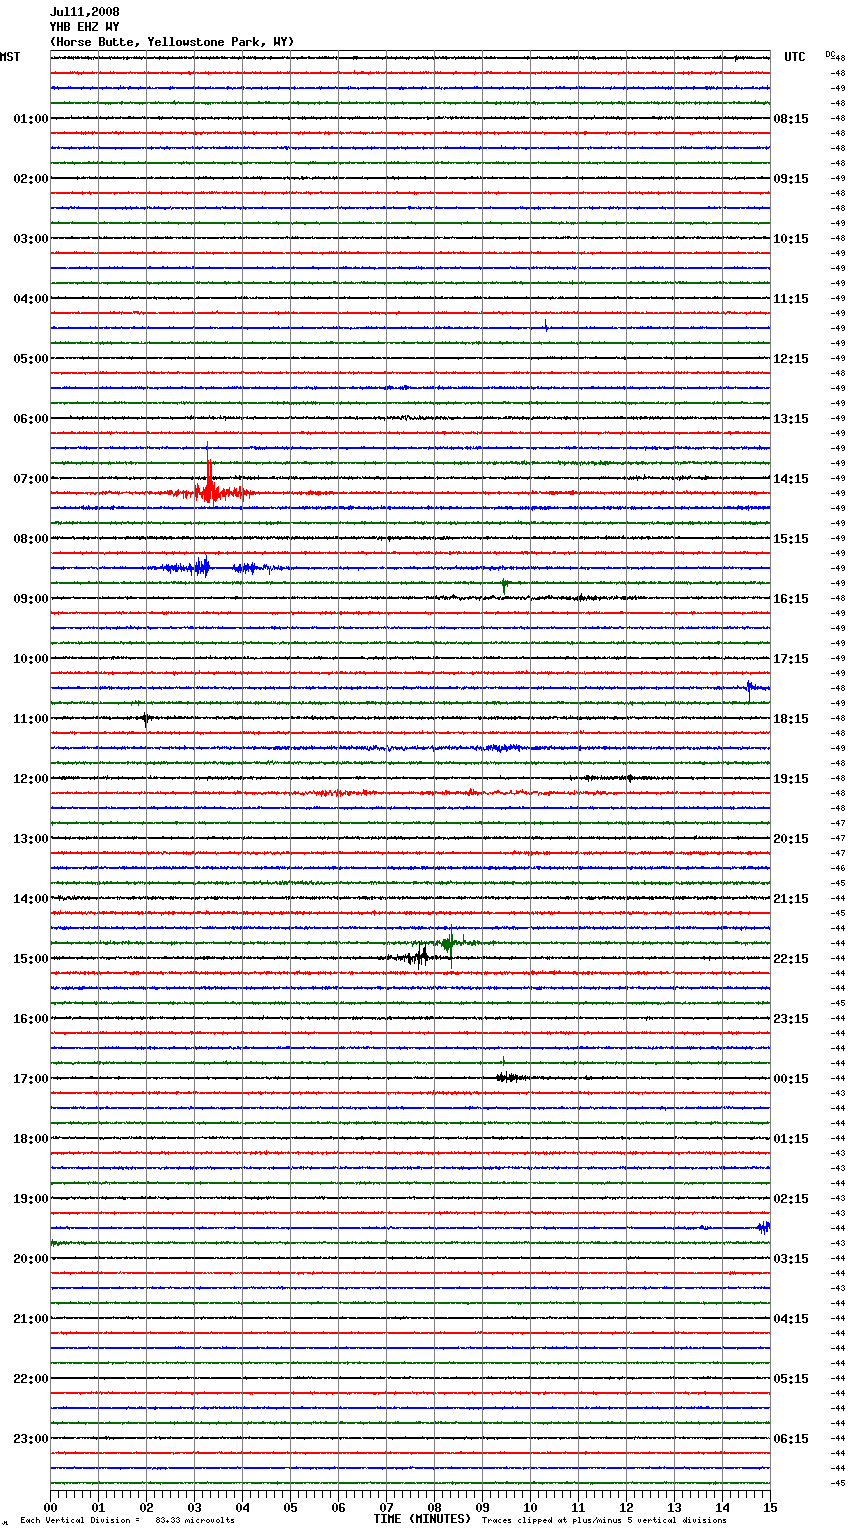The width and height of the screenshot is (850, 1534).
Task: Click the 14:00 MST time label
Action: coord(31,899)
